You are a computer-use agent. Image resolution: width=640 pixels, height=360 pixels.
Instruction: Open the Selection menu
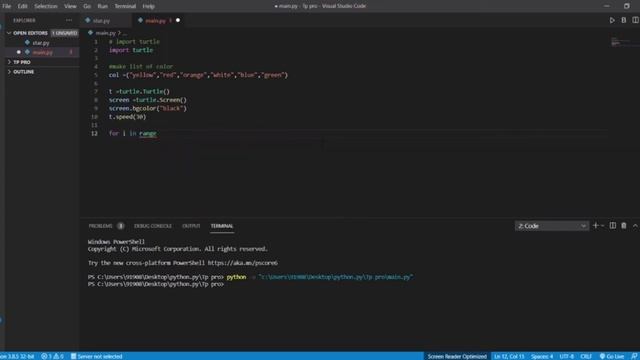click(x=46, y=6)
